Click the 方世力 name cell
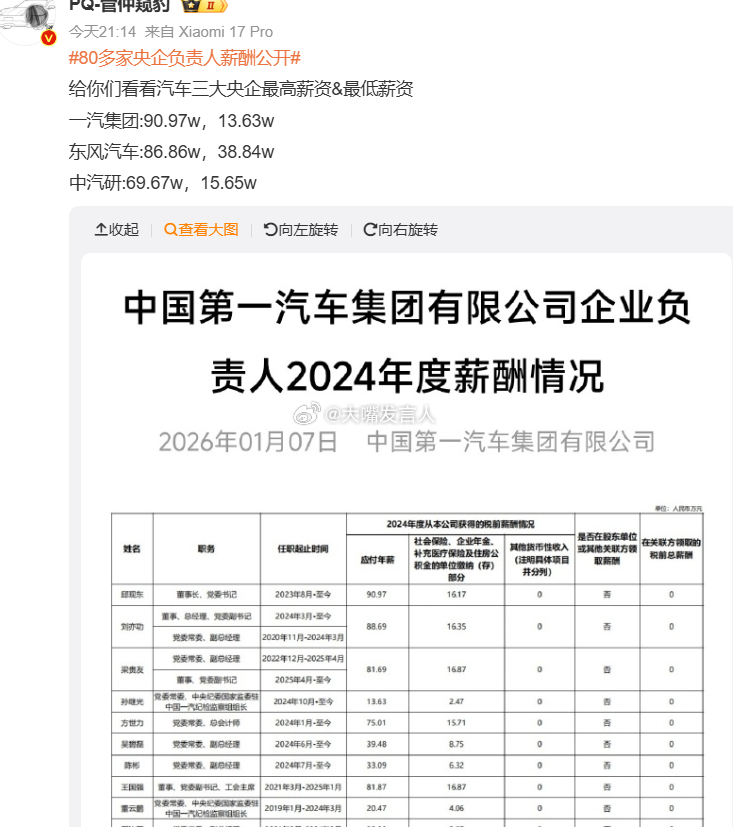Viewport: 733px width, 827px height. click(x=132, y=723)
